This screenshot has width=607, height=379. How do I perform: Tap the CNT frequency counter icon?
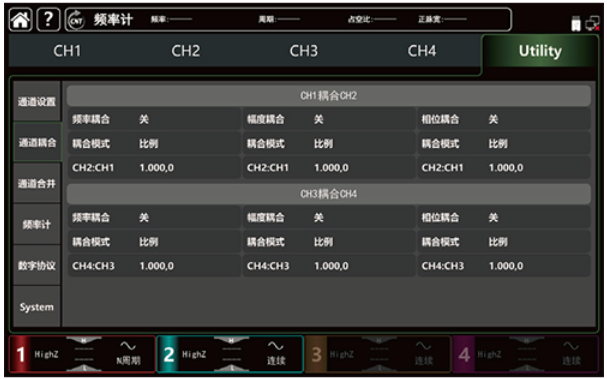[76, 20]
